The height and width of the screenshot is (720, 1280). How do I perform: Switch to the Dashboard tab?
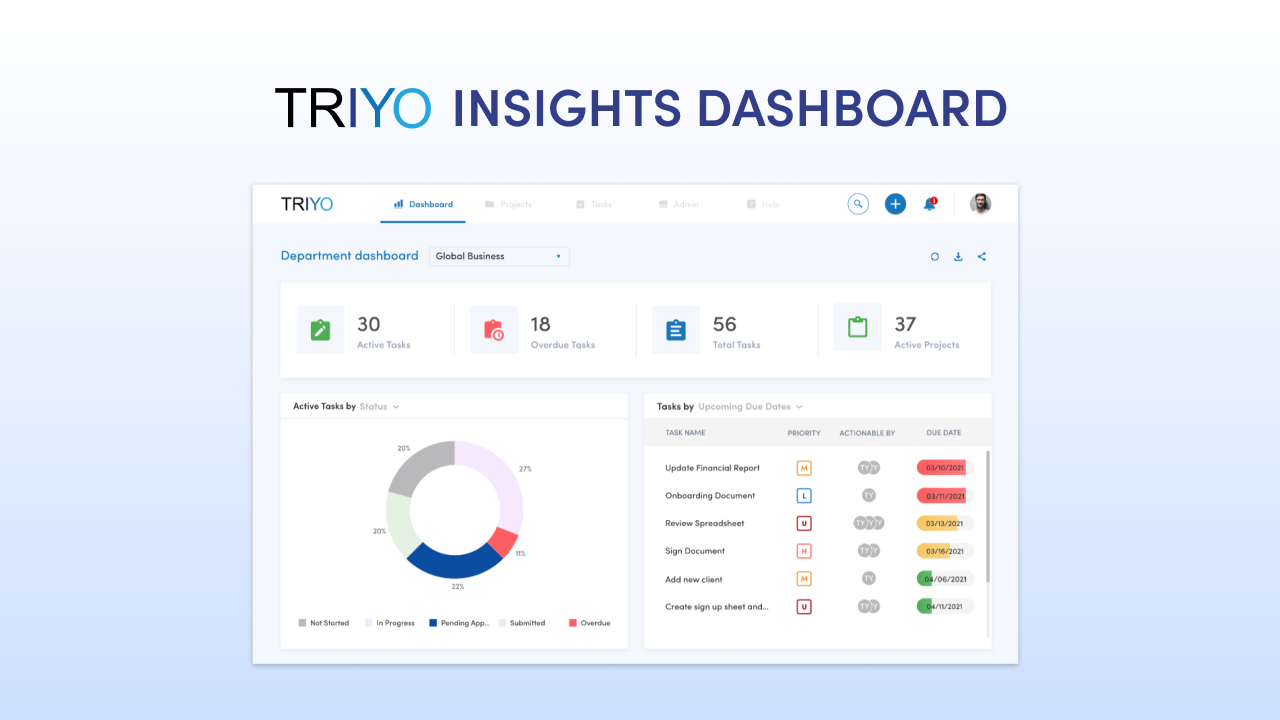(423, 204)
